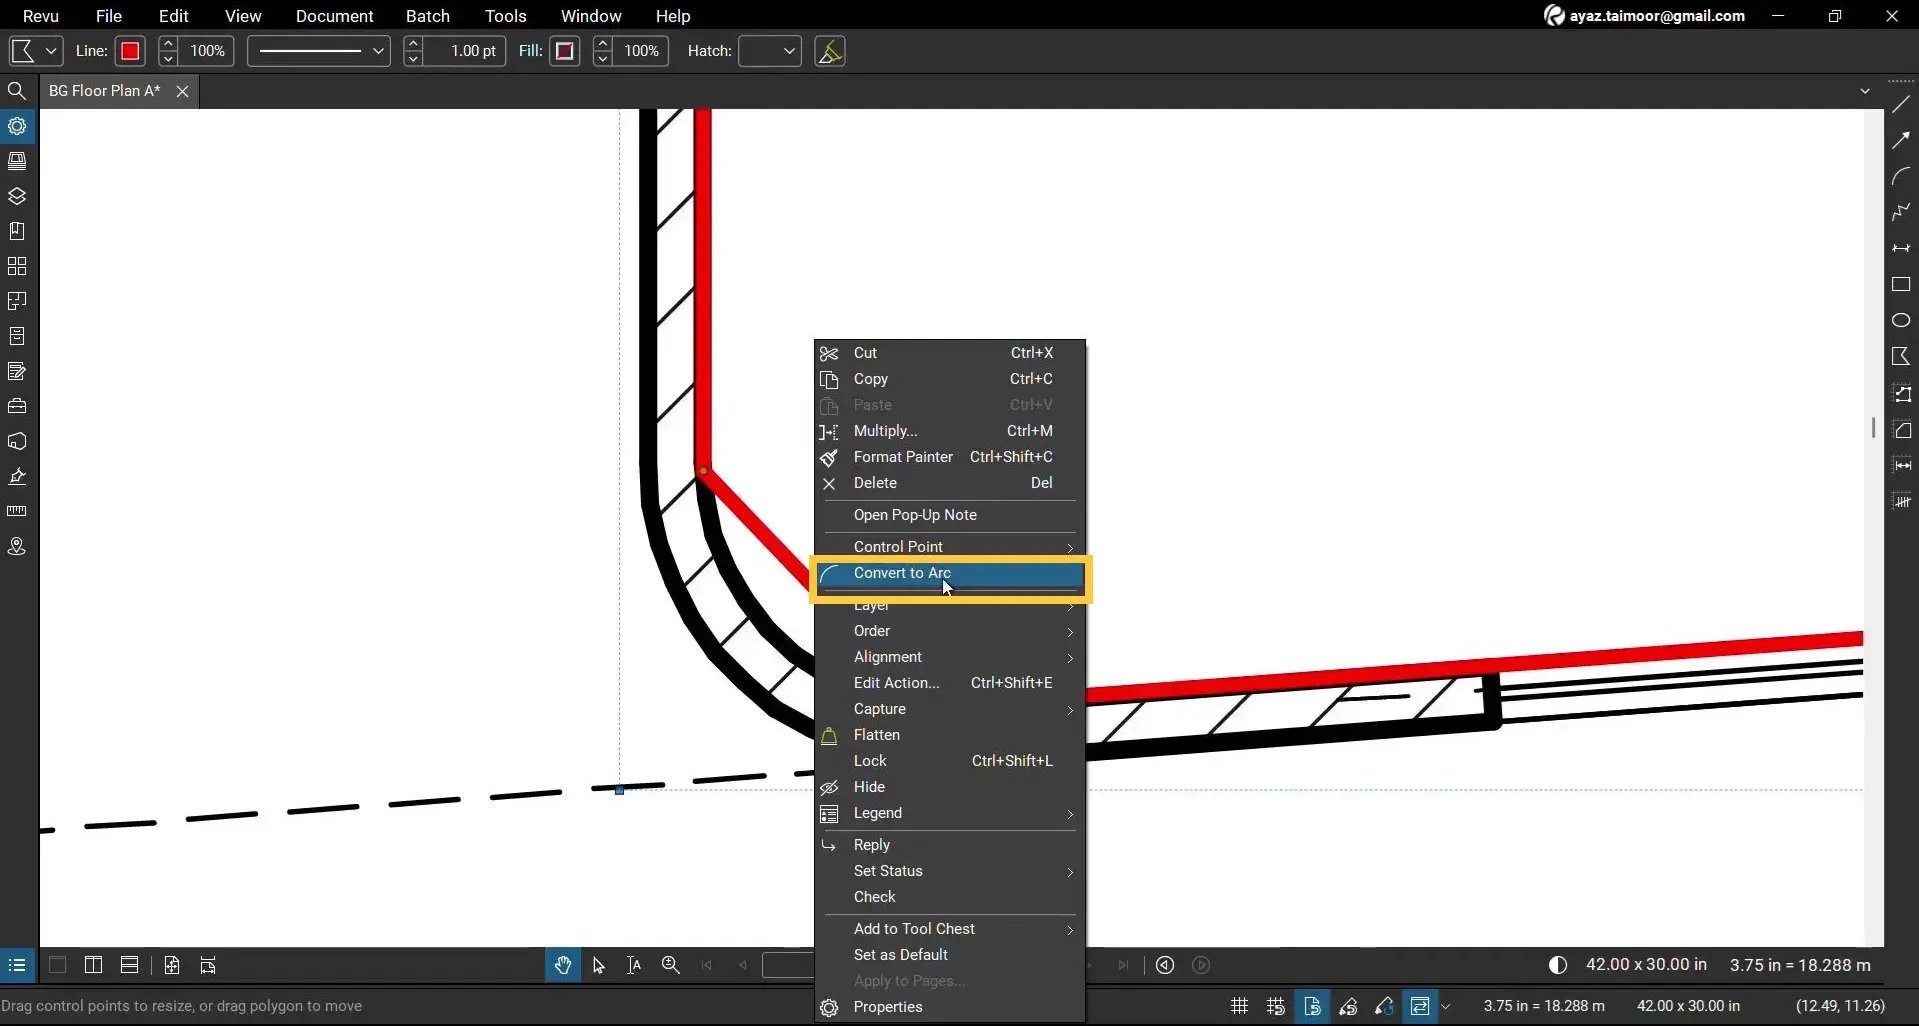
Task: Open the Hatch pattern dropdown
Action: pos(768,51)
